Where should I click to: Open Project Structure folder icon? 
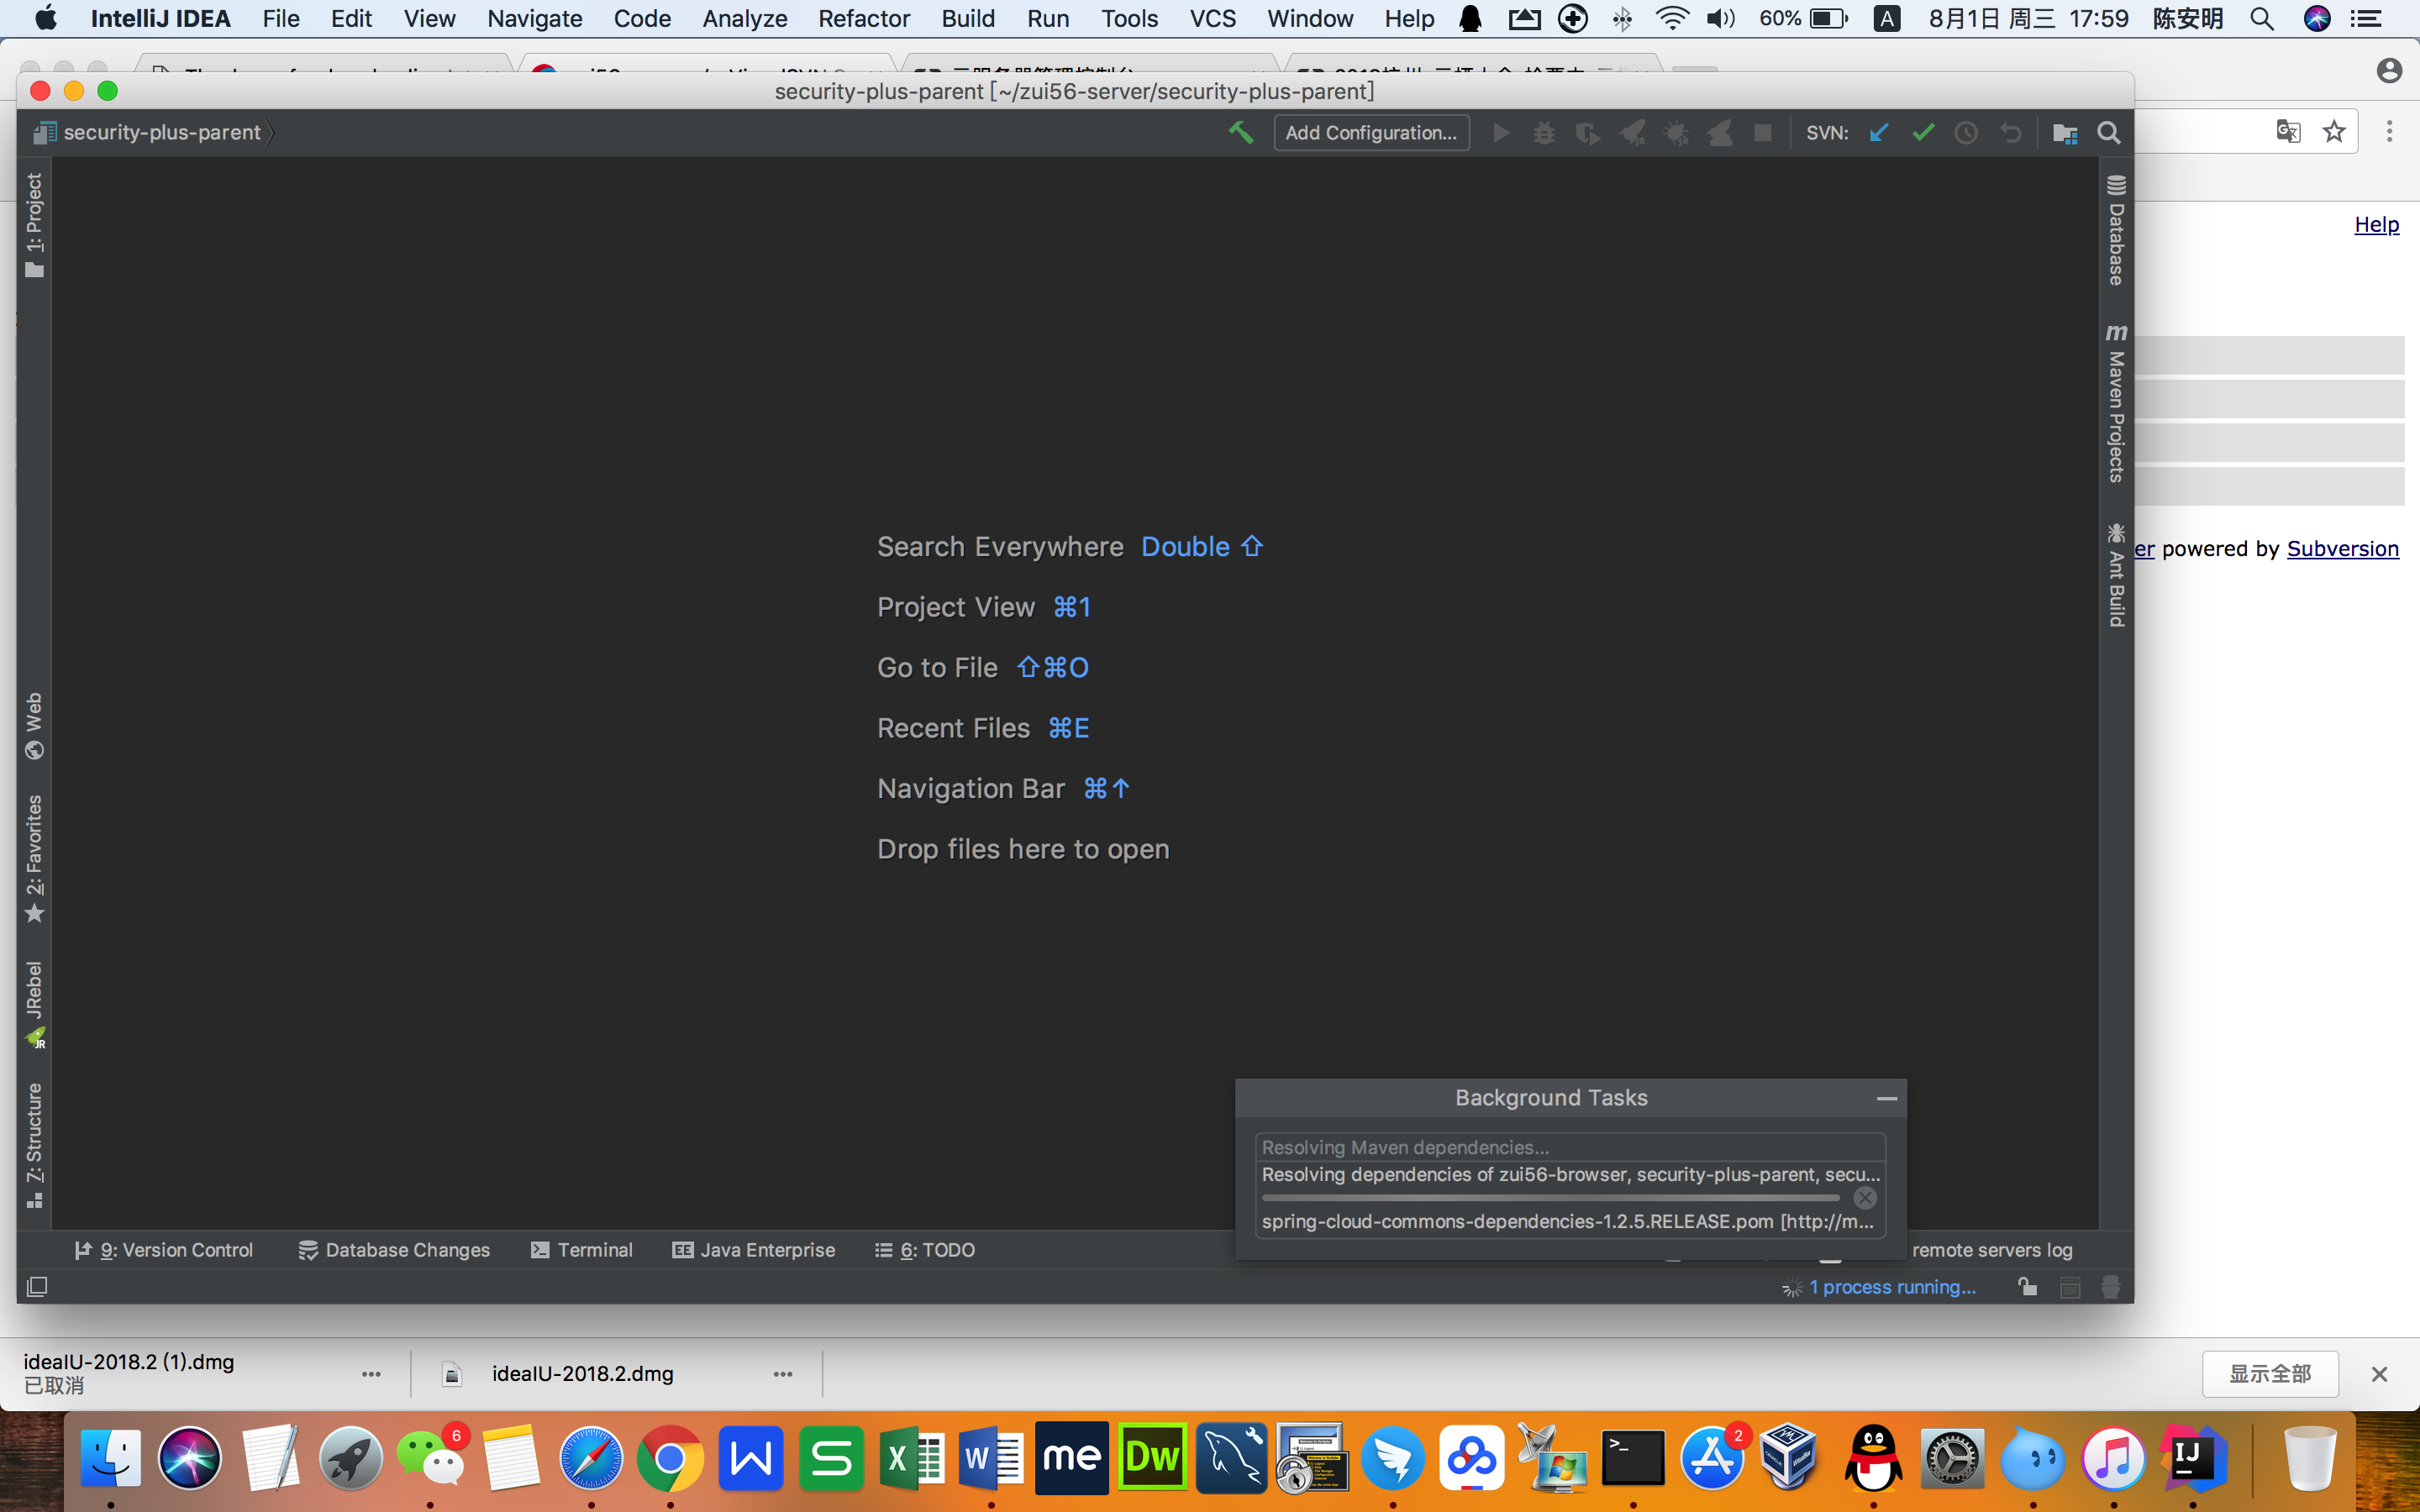click(2065, 133)
